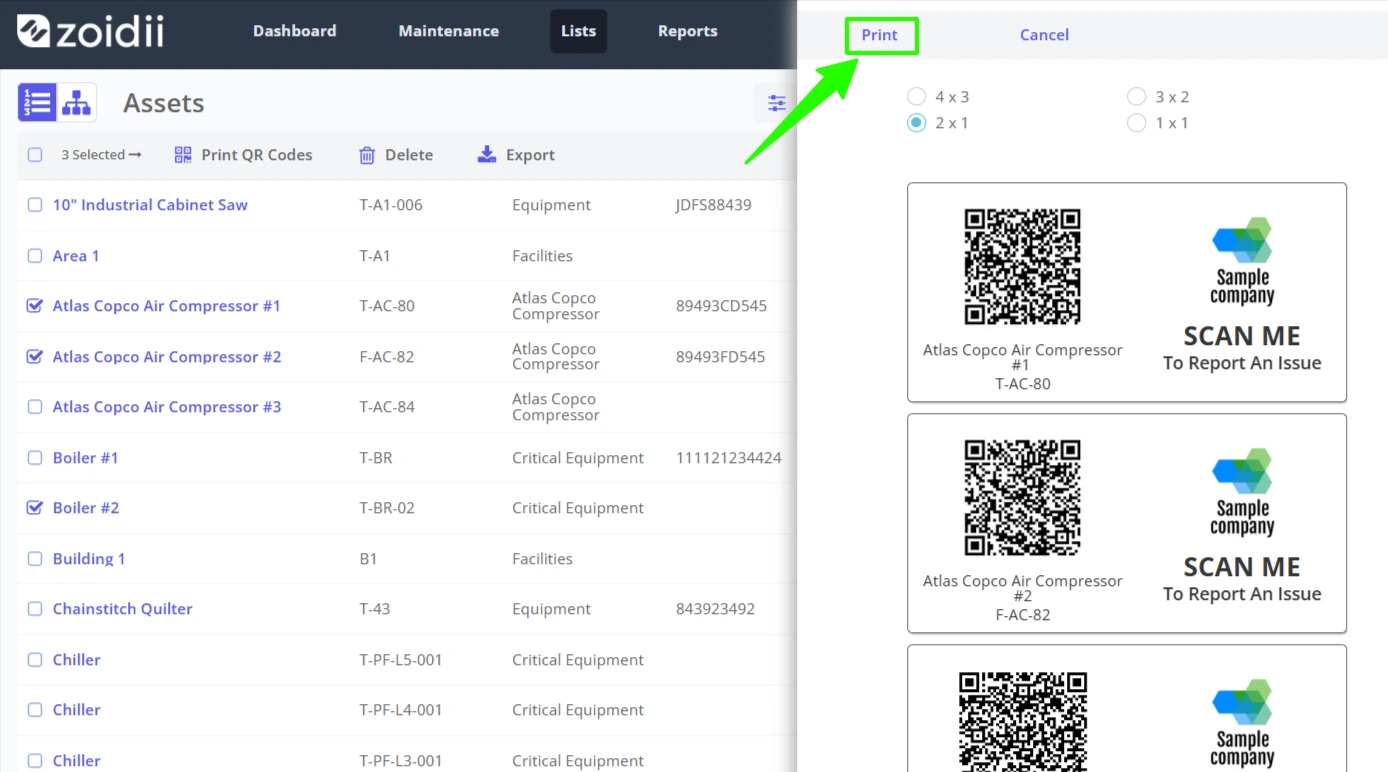1388x772 pixels.
Task: Click asset code T-A1-006
Action: point(391,205)
